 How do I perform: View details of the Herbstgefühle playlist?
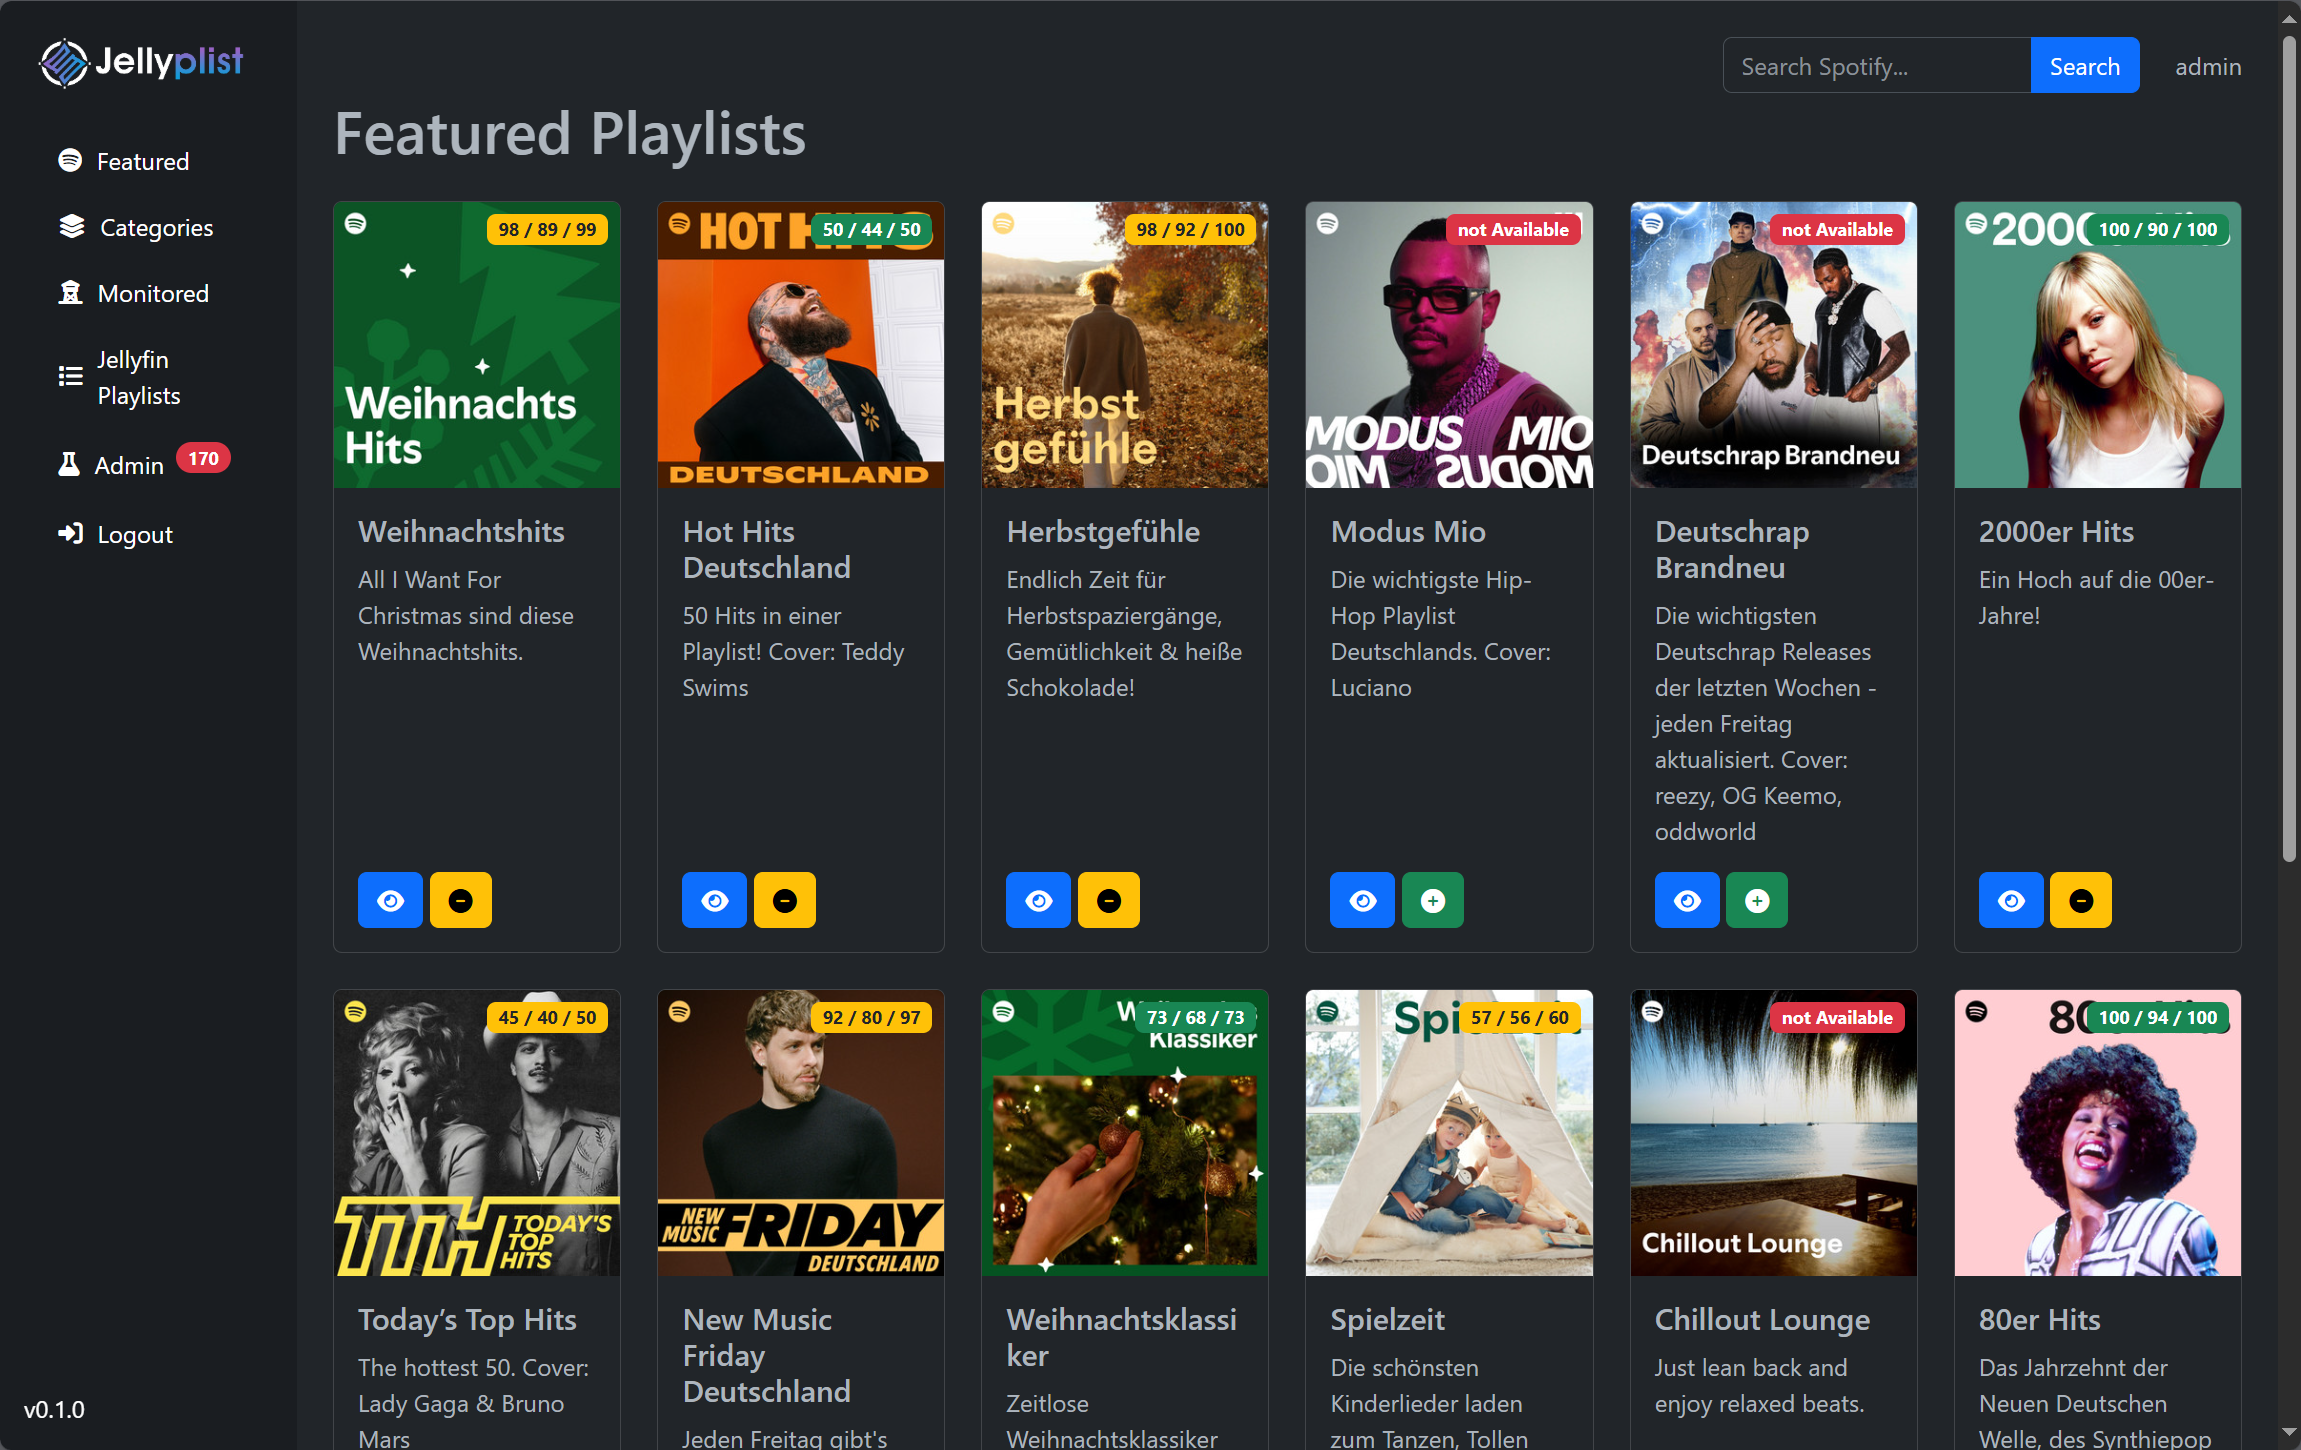[1038, 900]
